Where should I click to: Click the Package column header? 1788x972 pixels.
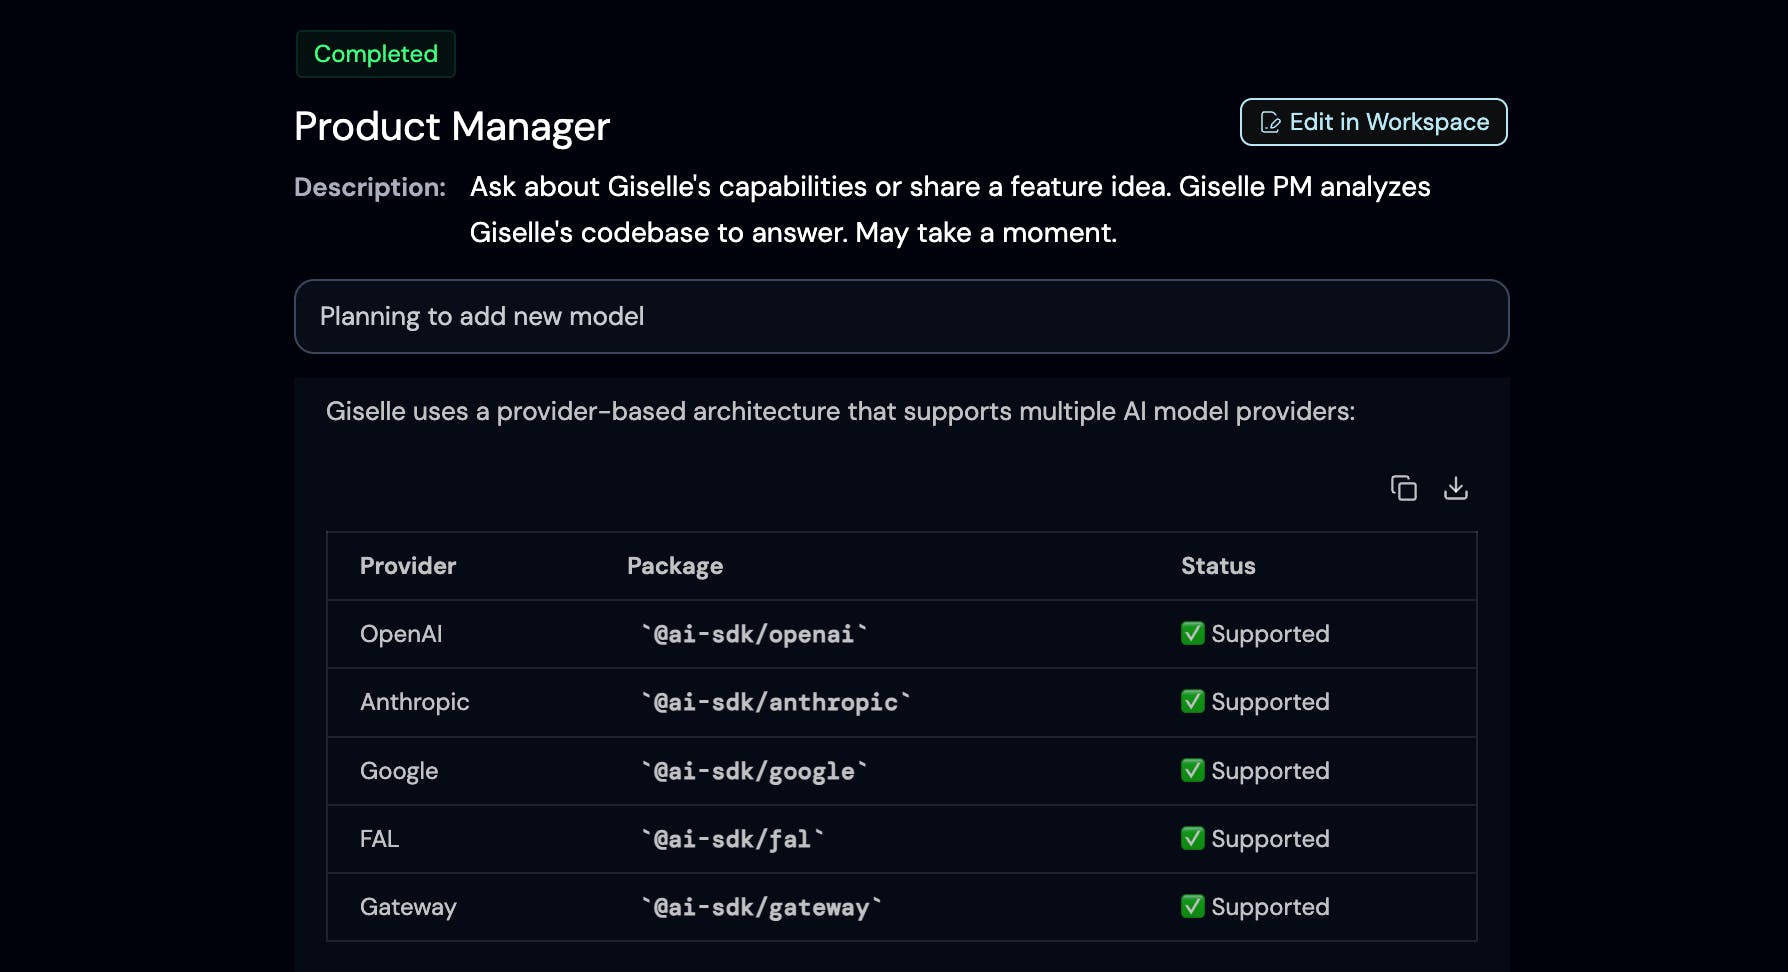(675, 566)
